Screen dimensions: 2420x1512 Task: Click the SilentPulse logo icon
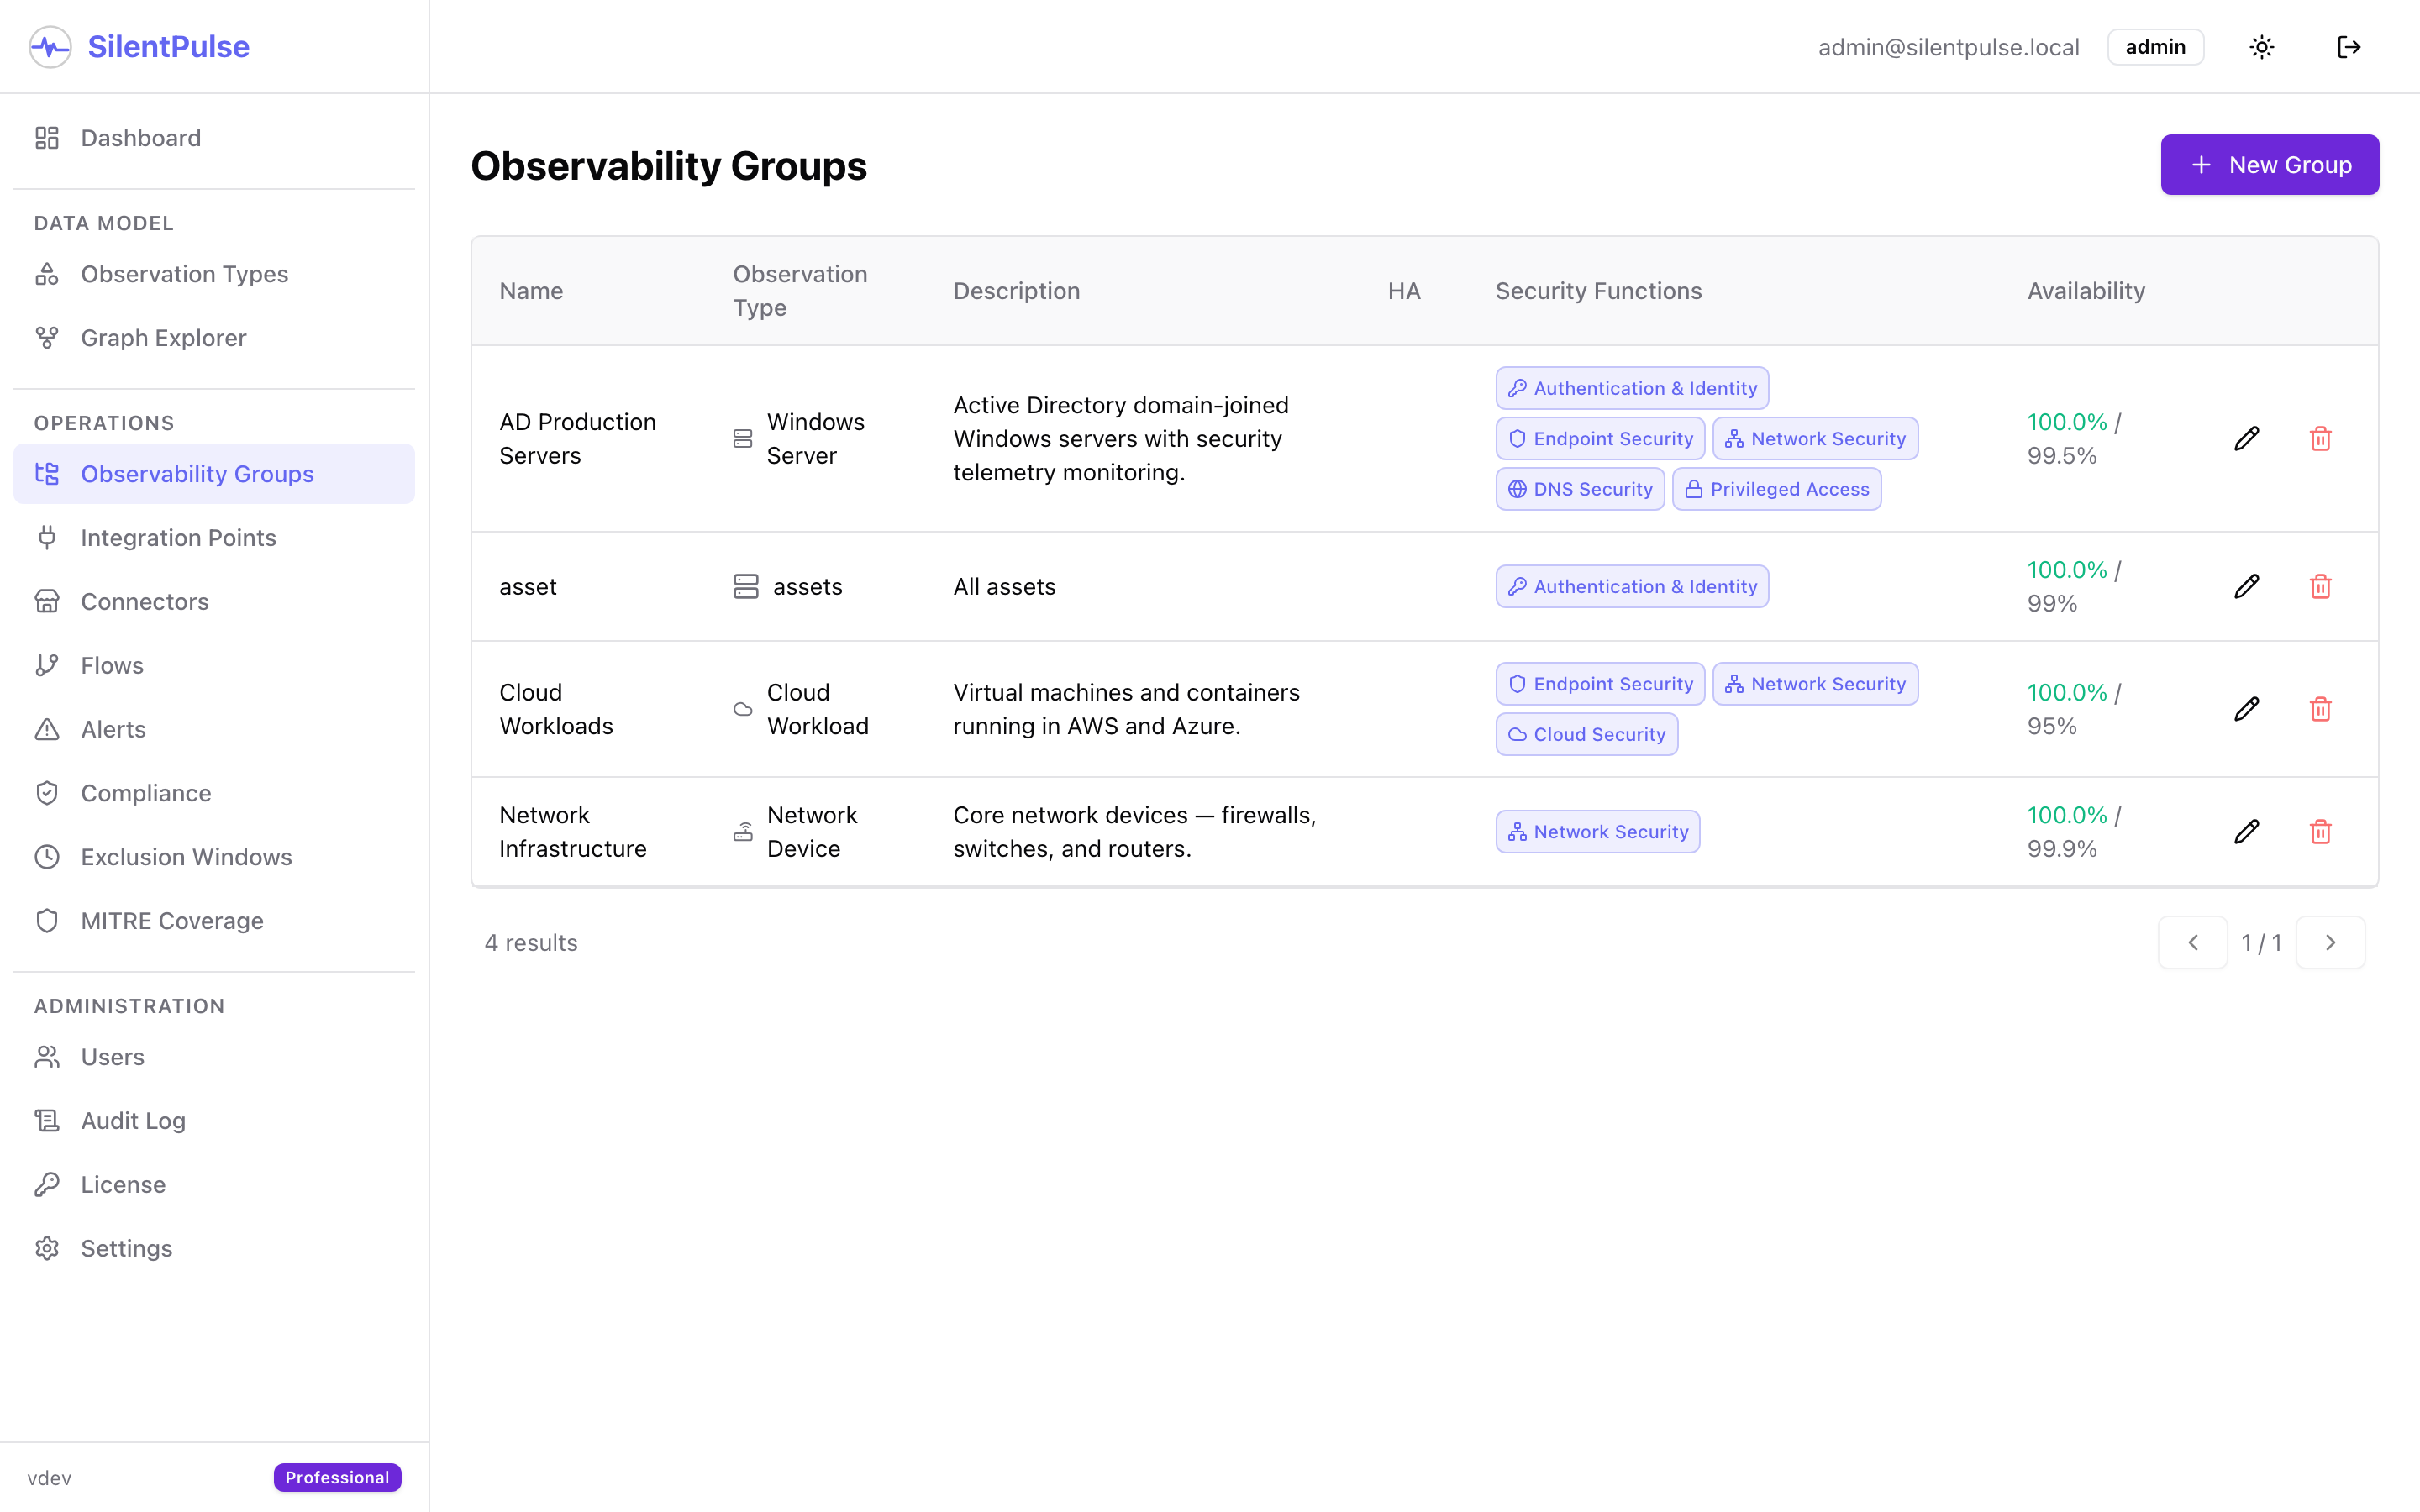[50, 47]
